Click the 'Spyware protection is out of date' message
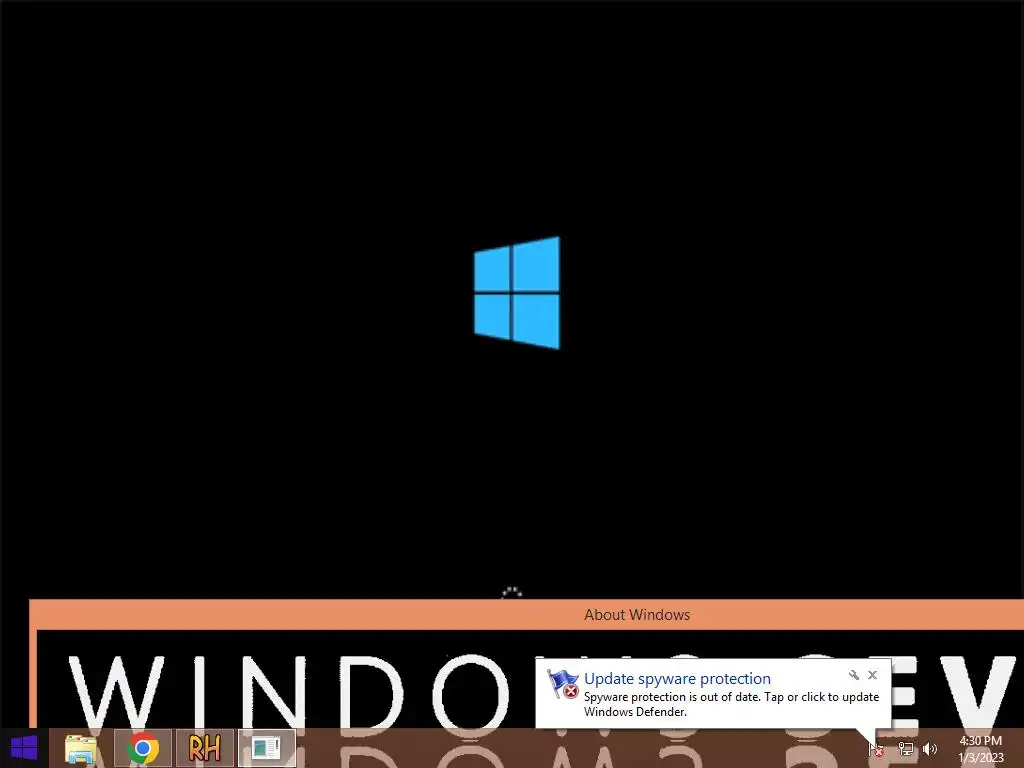This screenshot has width=1024, height=768. pyautogui.click(x=731, y=704)
